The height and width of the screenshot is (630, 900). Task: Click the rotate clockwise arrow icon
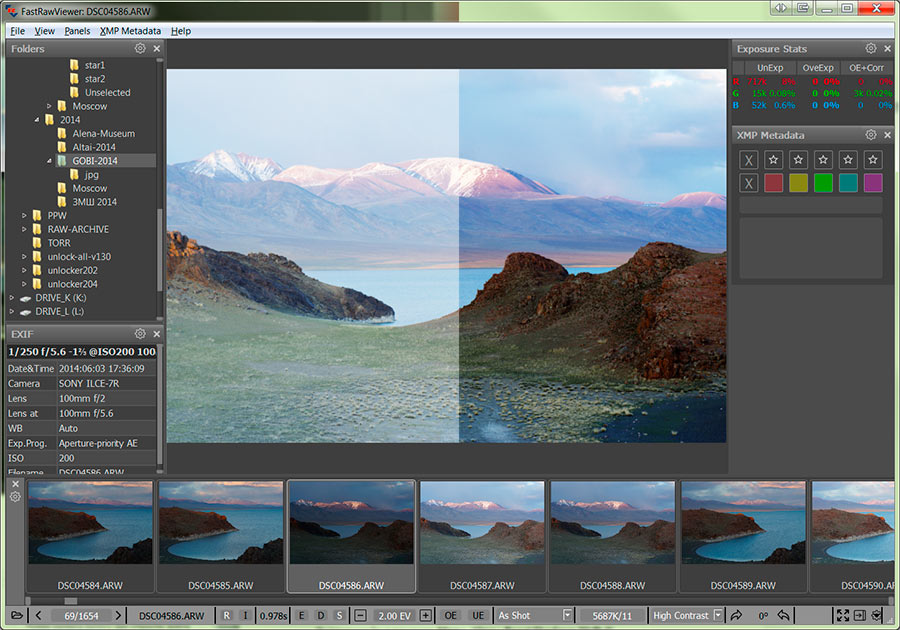point(737,615)
